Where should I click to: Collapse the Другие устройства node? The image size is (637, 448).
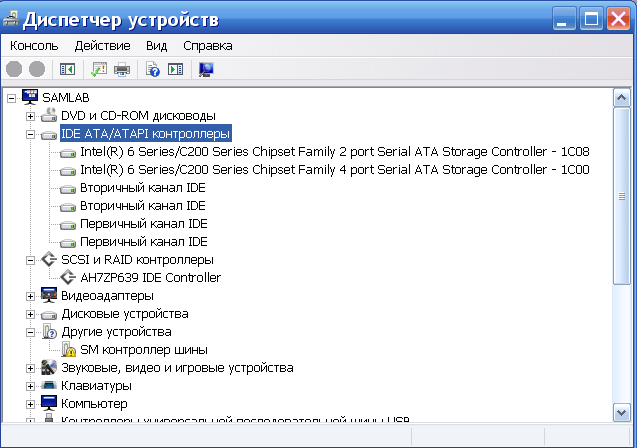(30, 332)
